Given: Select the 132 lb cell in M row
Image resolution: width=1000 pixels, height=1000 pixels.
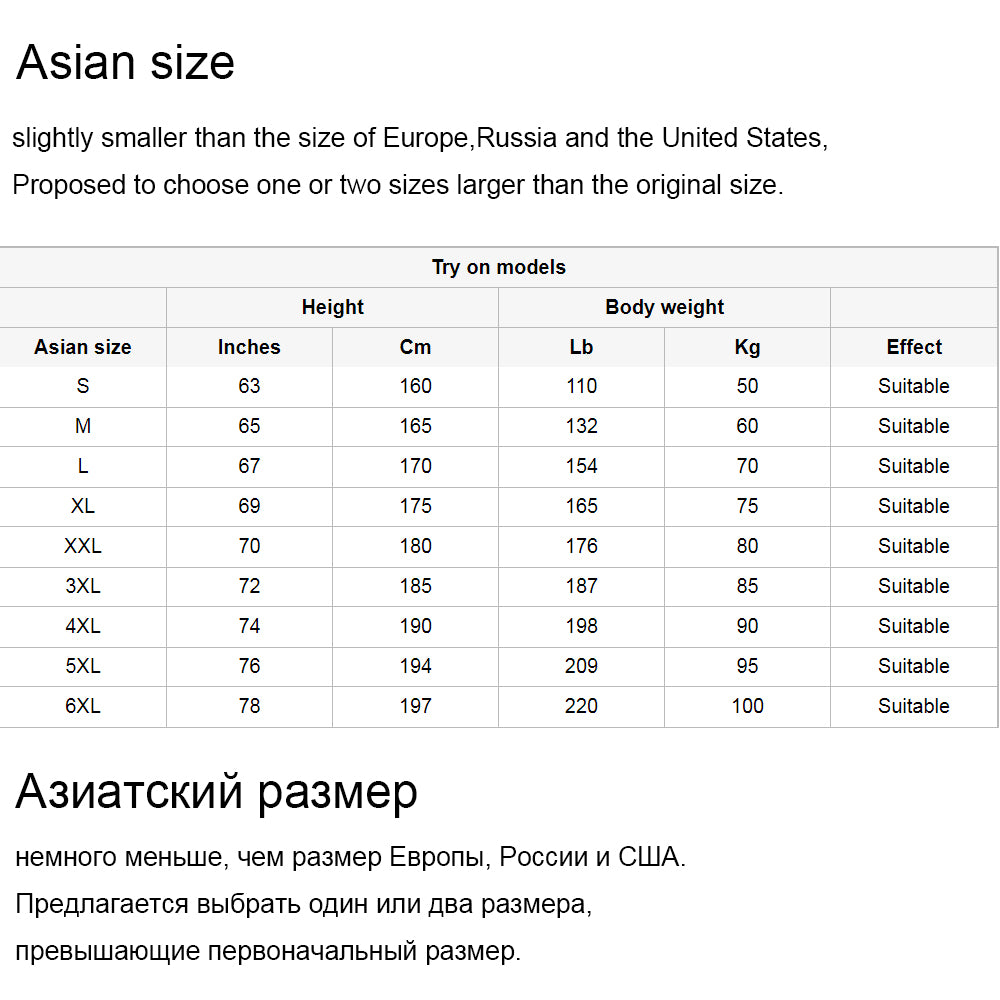Looking at the screenshot, I should [581, 426].
